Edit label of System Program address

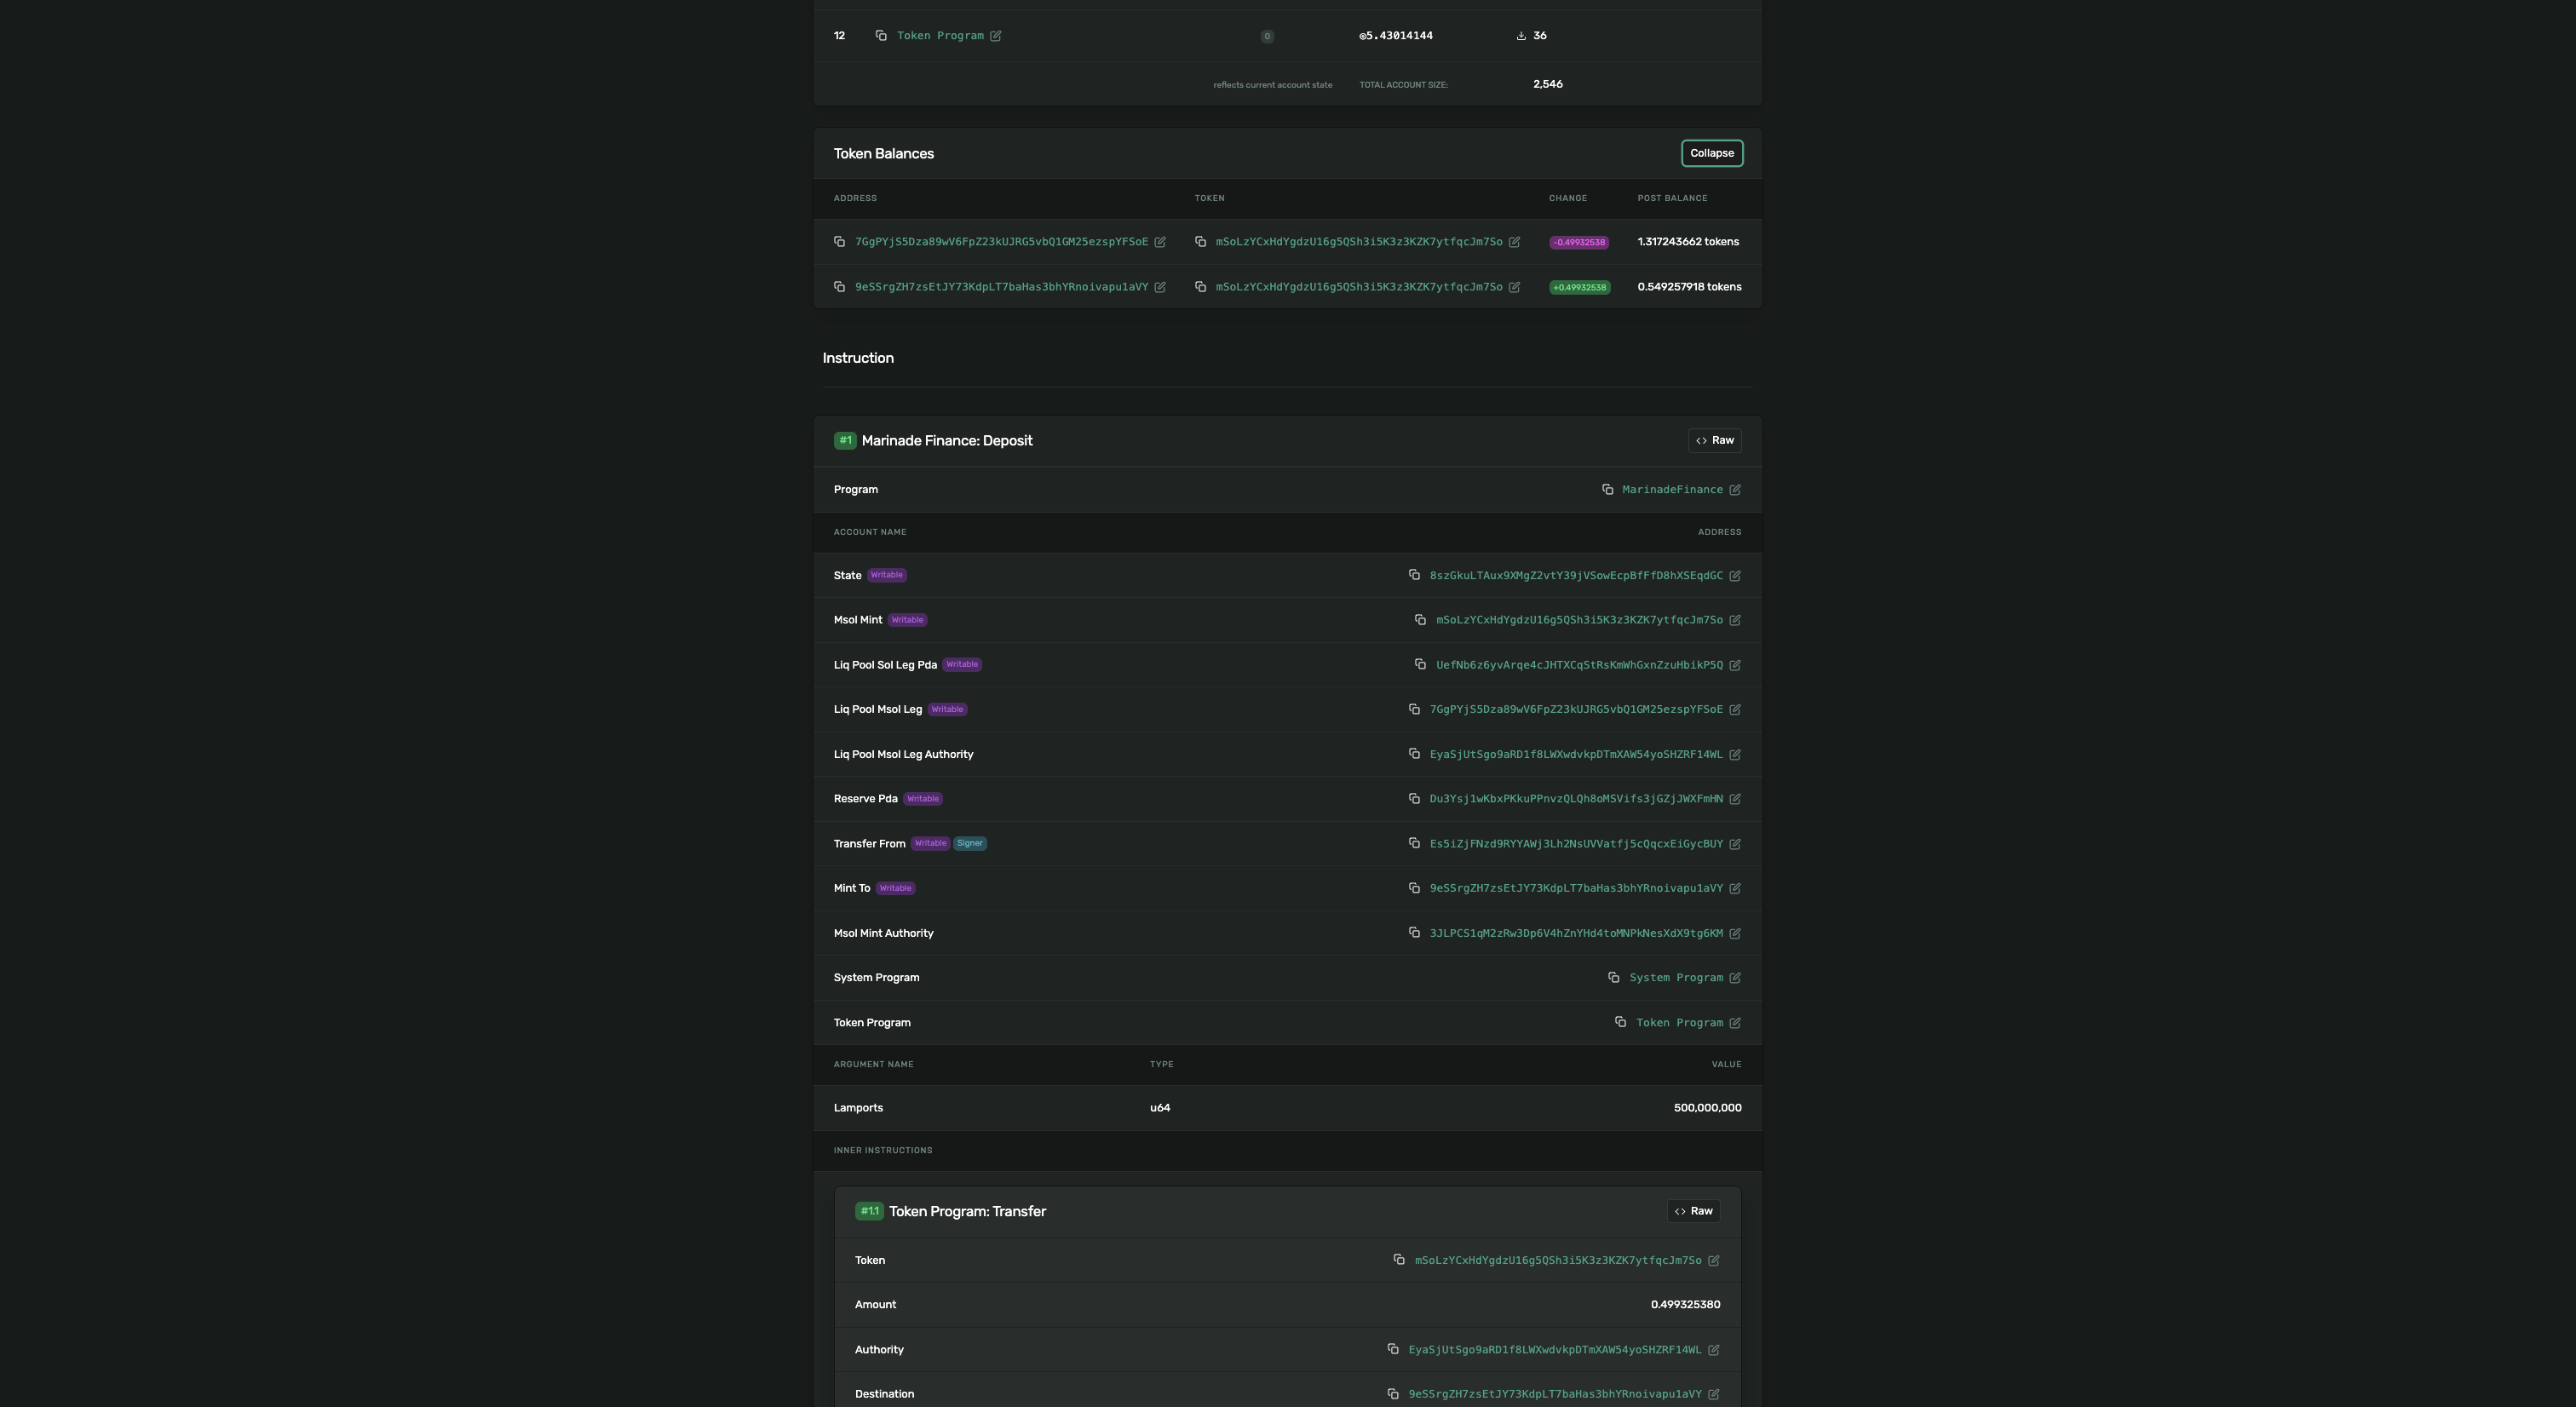pos(1735,978)
